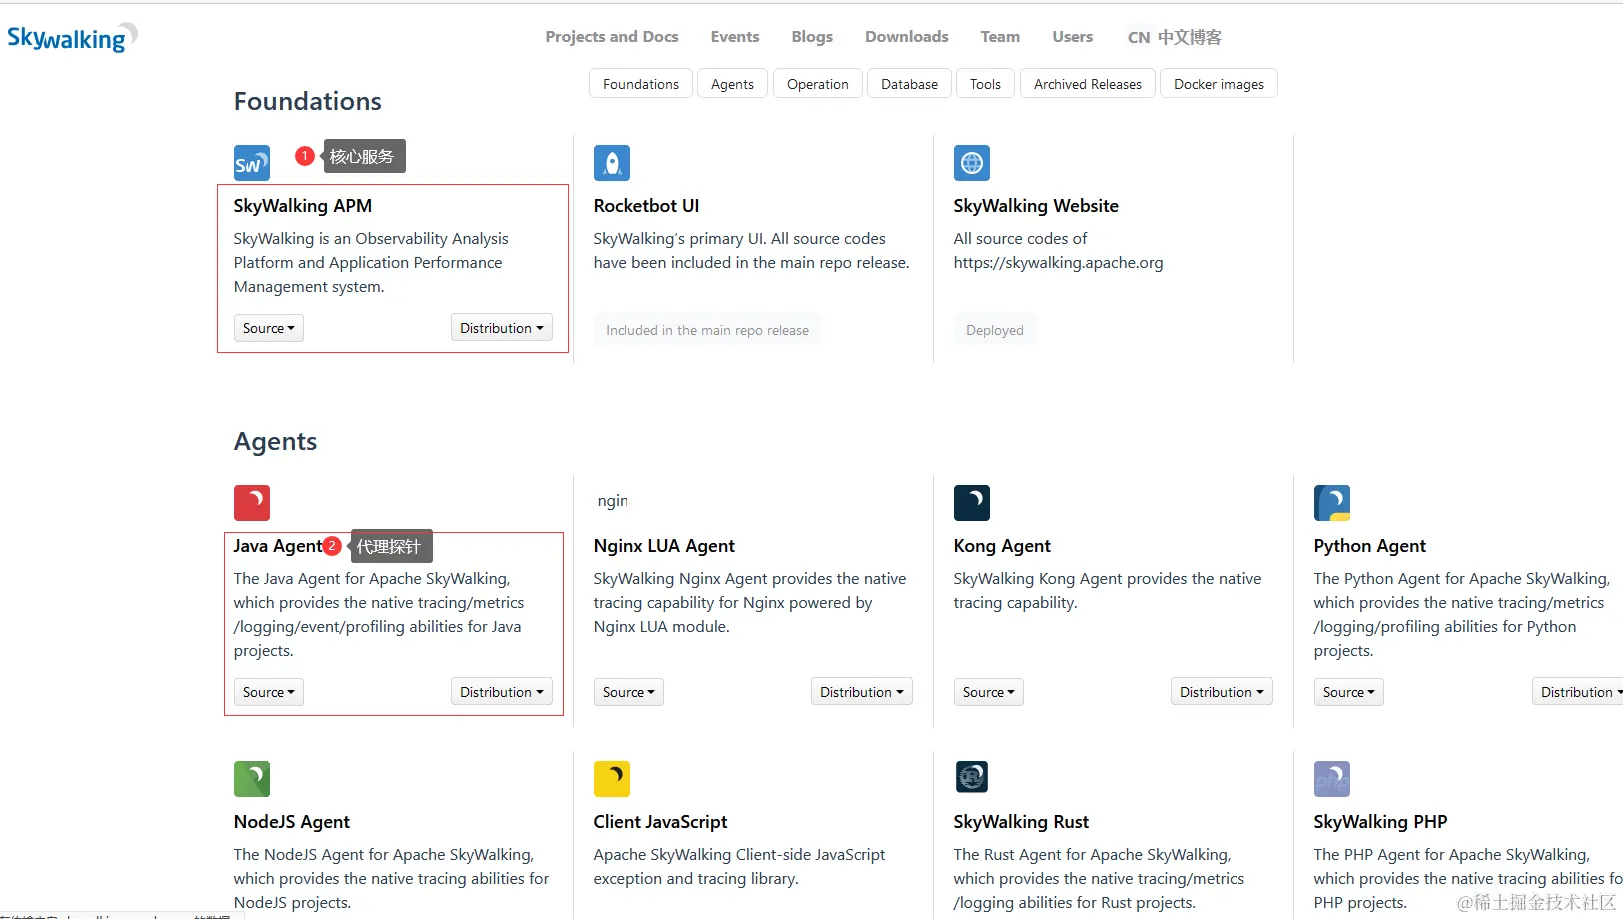Expand Java Agent Source dropdown

pyautogui.click(x=269, y=692)
